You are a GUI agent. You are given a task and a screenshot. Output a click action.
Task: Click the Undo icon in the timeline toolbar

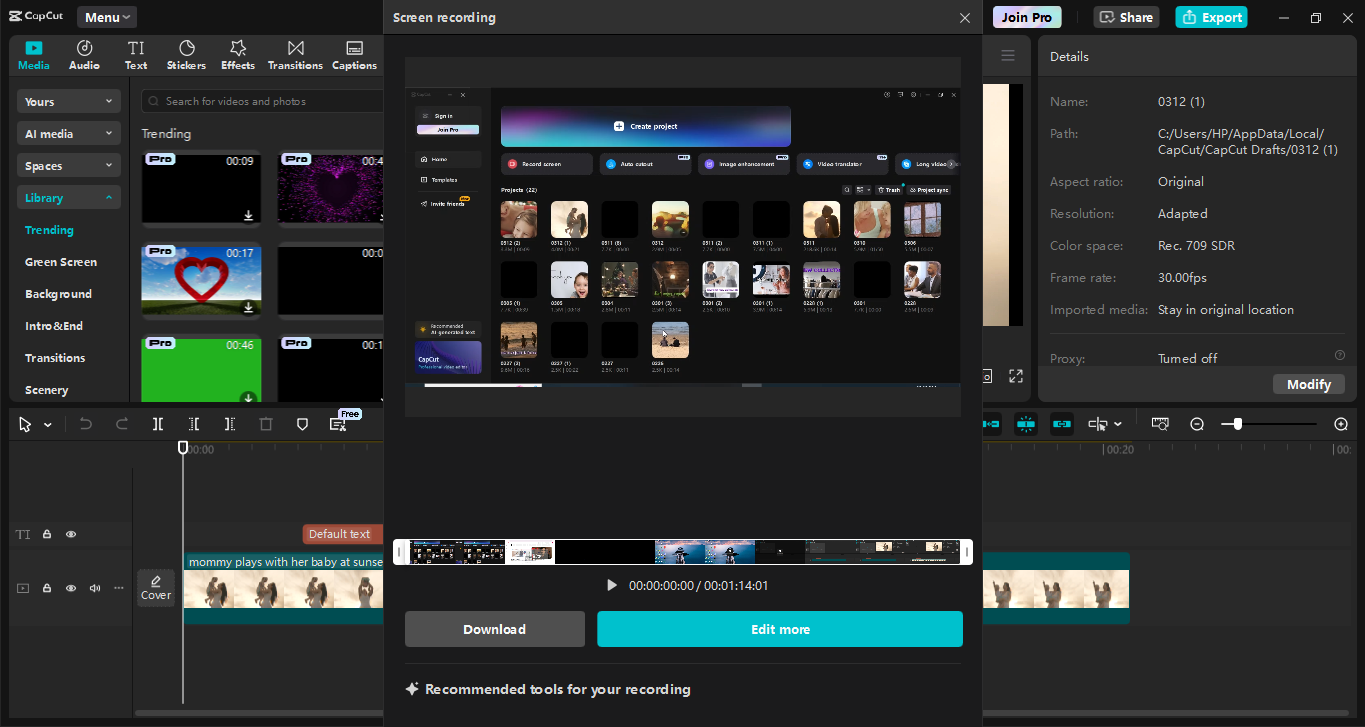pos(85,424)
